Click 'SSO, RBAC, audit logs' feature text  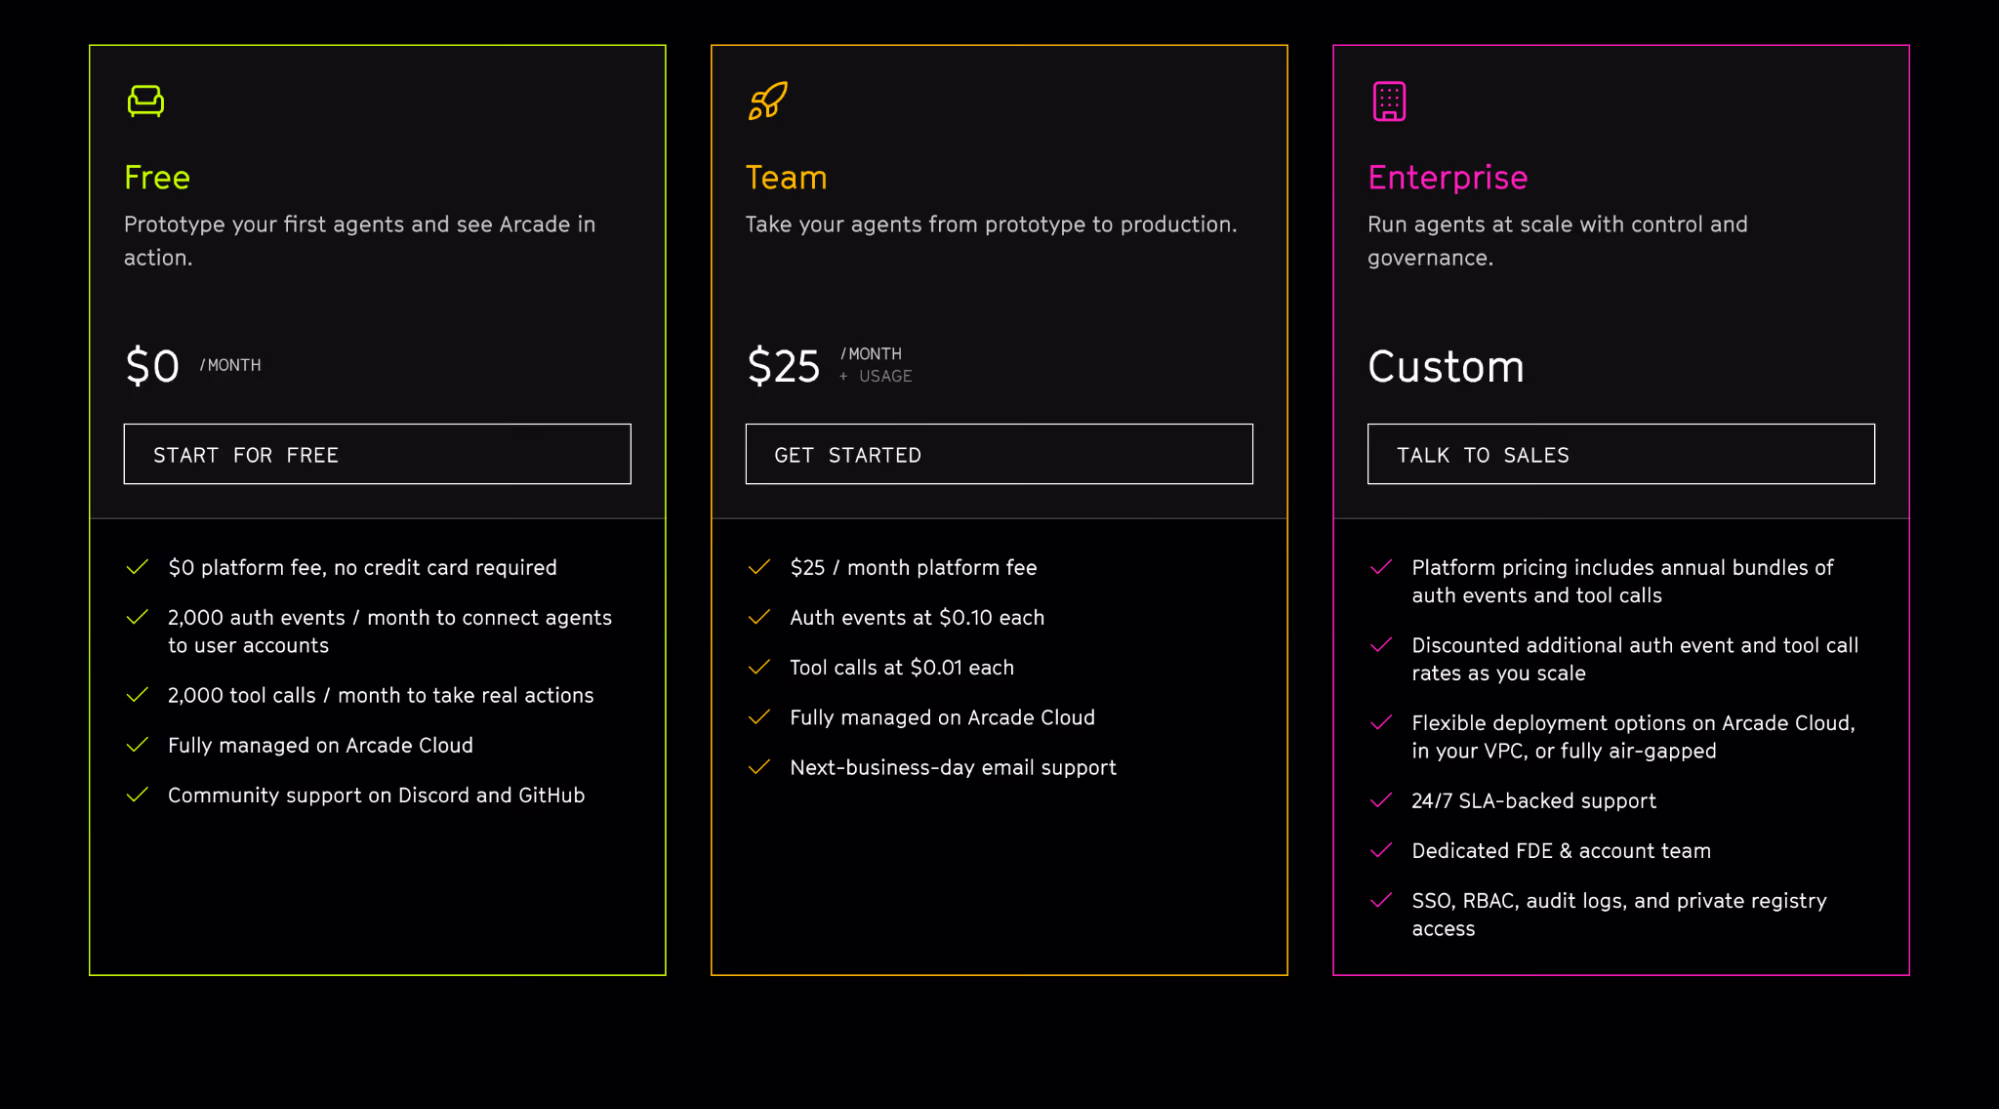pos(1619,914)
